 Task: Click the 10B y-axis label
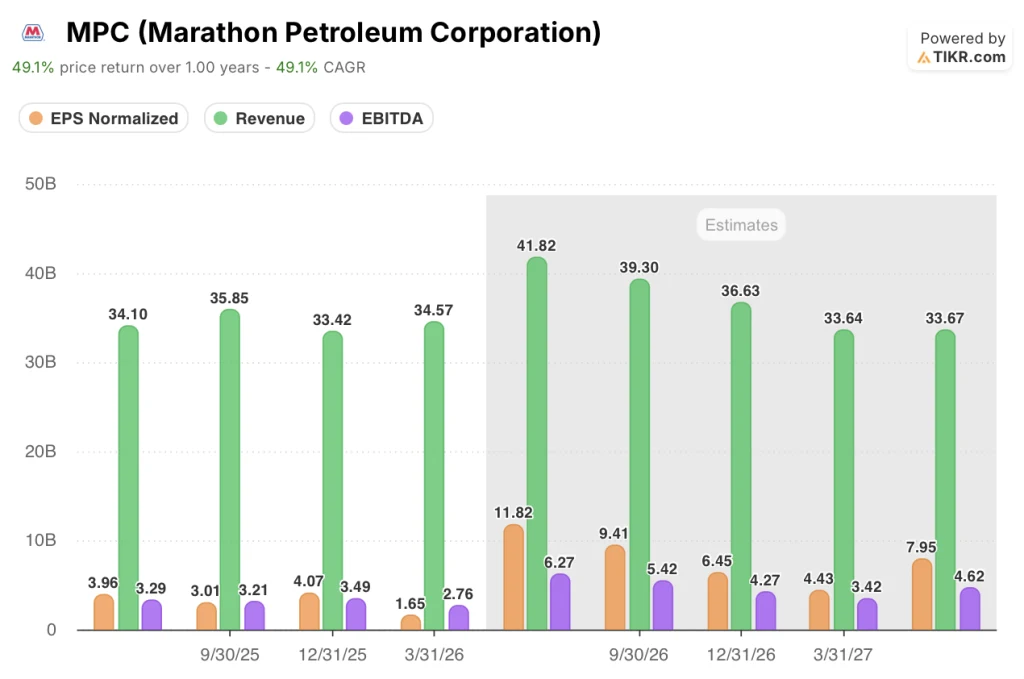tap(40, 541)
